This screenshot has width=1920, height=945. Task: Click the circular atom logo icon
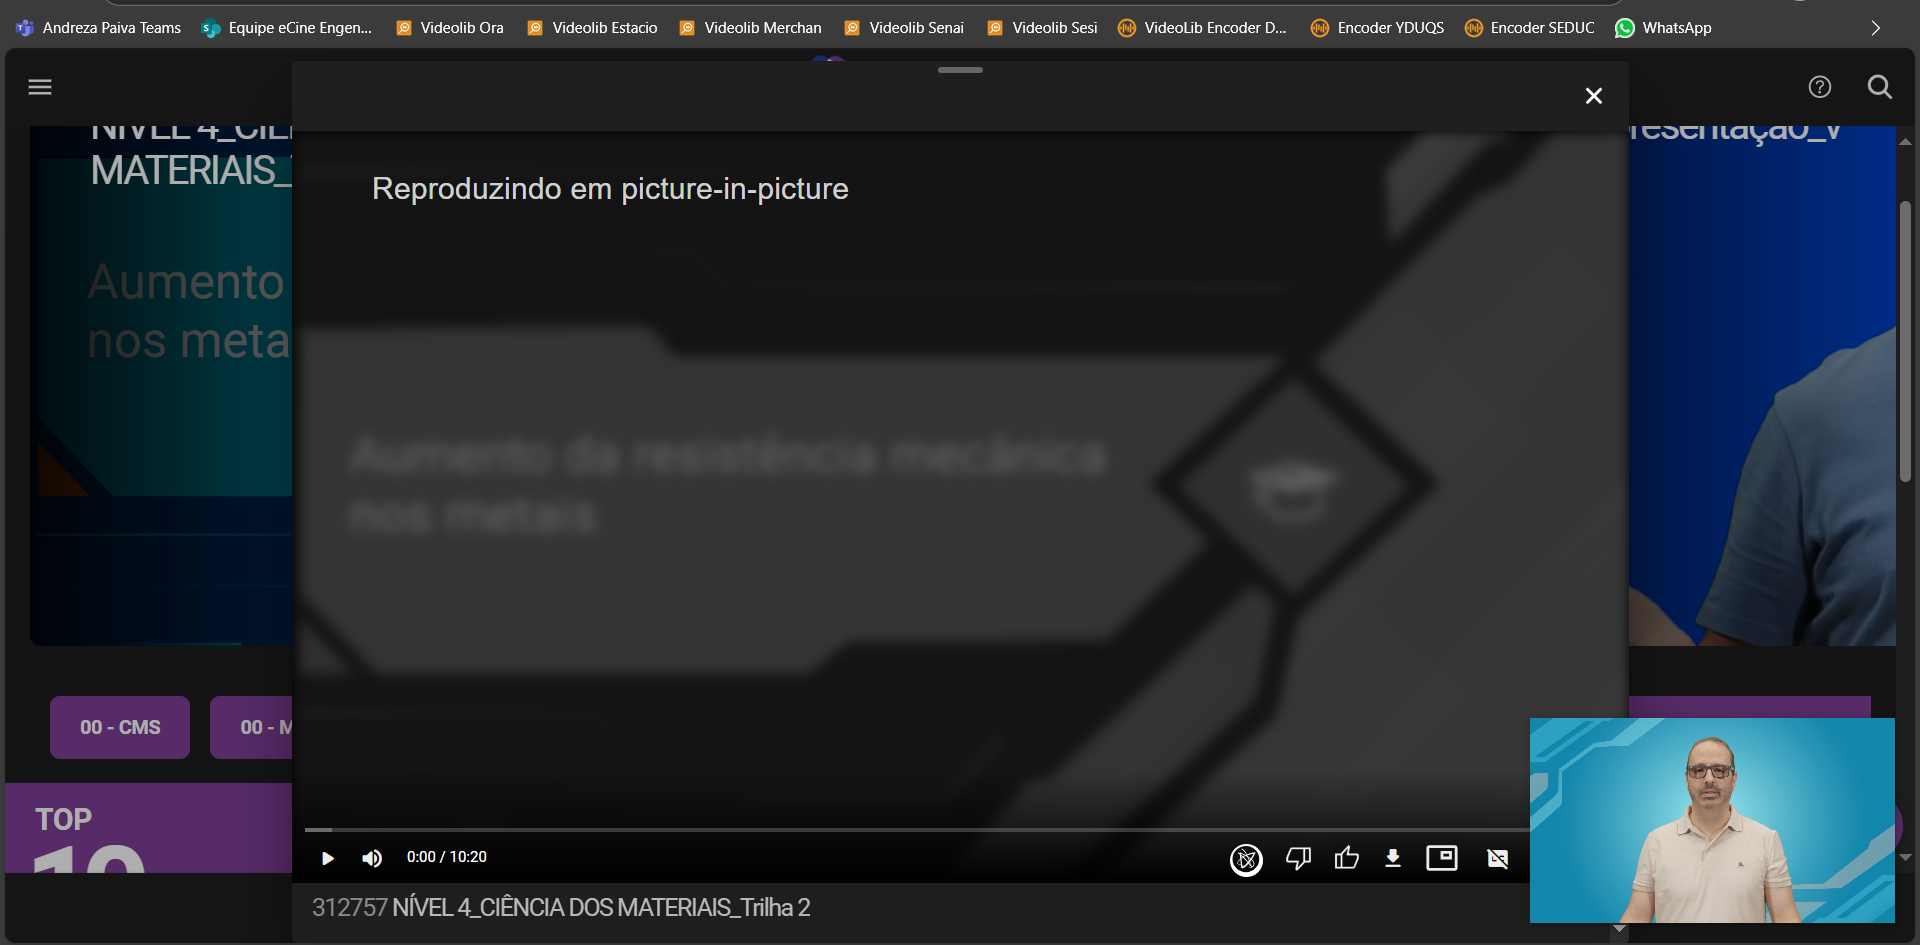pyautogui.click(x=1245, y=859)
